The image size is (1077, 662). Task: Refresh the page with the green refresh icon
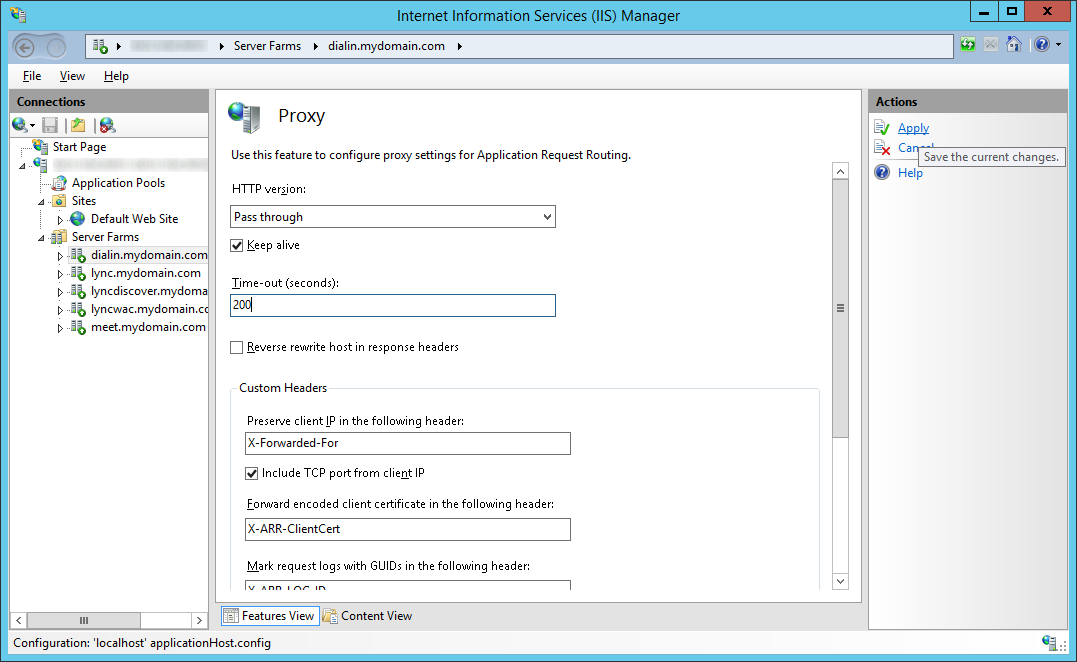pyautogui.click(x=968, y=45)
